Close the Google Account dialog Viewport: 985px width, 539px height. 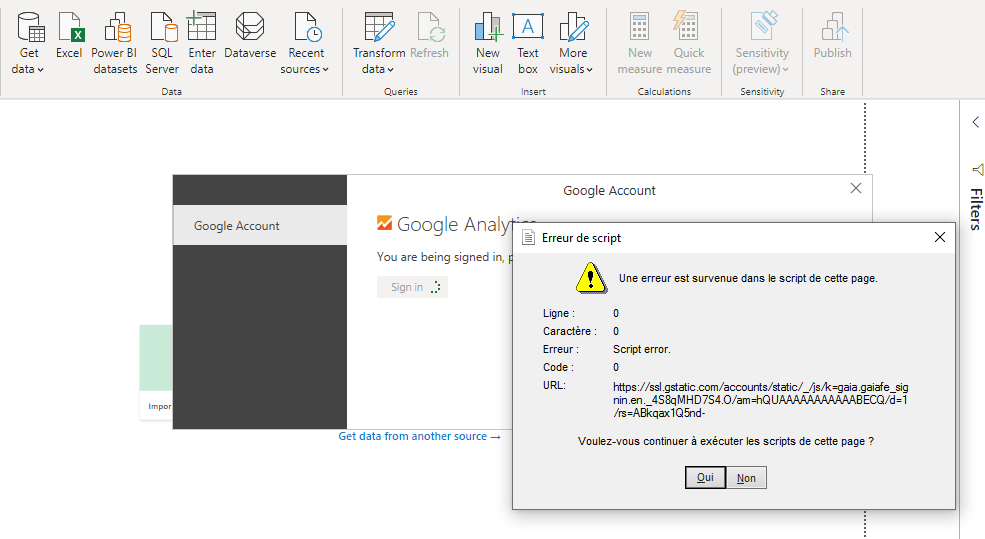tap(856, 188)
